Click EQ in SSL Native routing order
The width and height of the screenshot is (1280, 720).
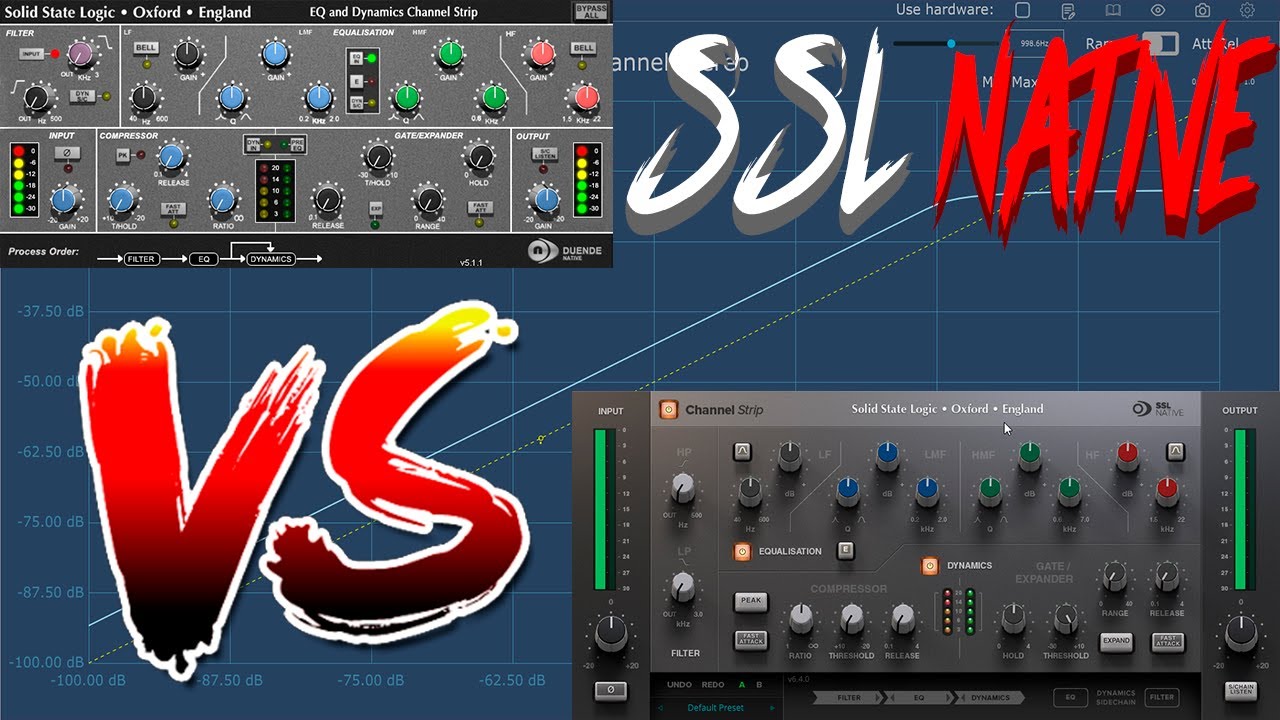(917, 697)
